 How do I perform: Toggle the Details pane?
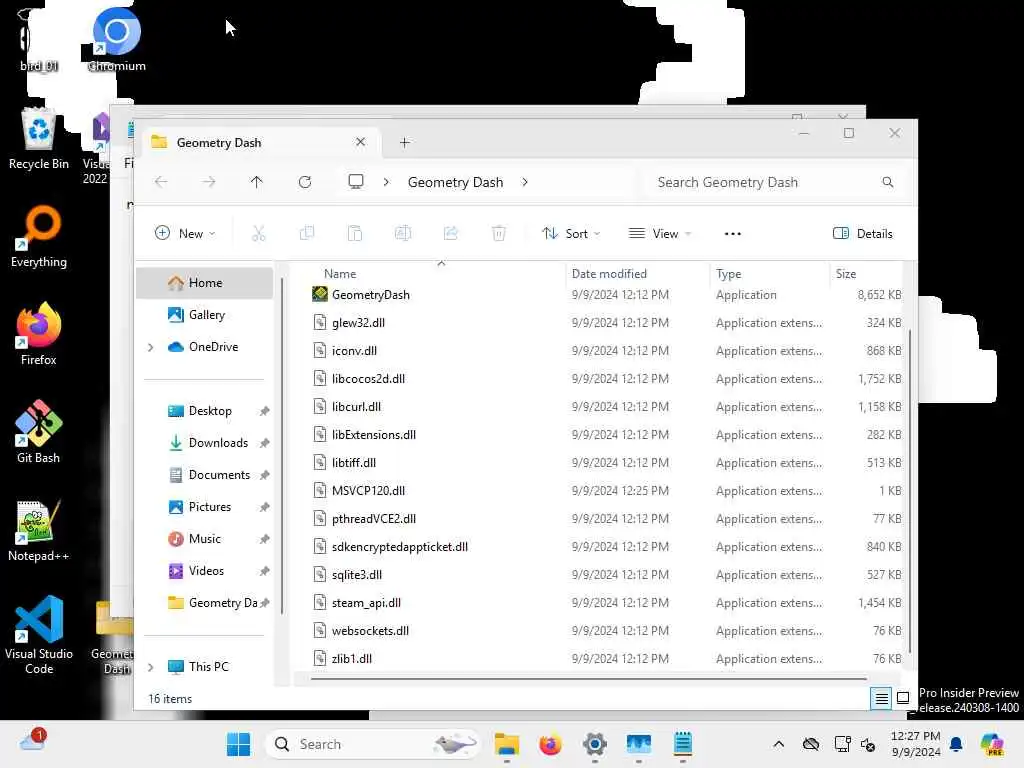pyautogui.click(x=863, y=233)
